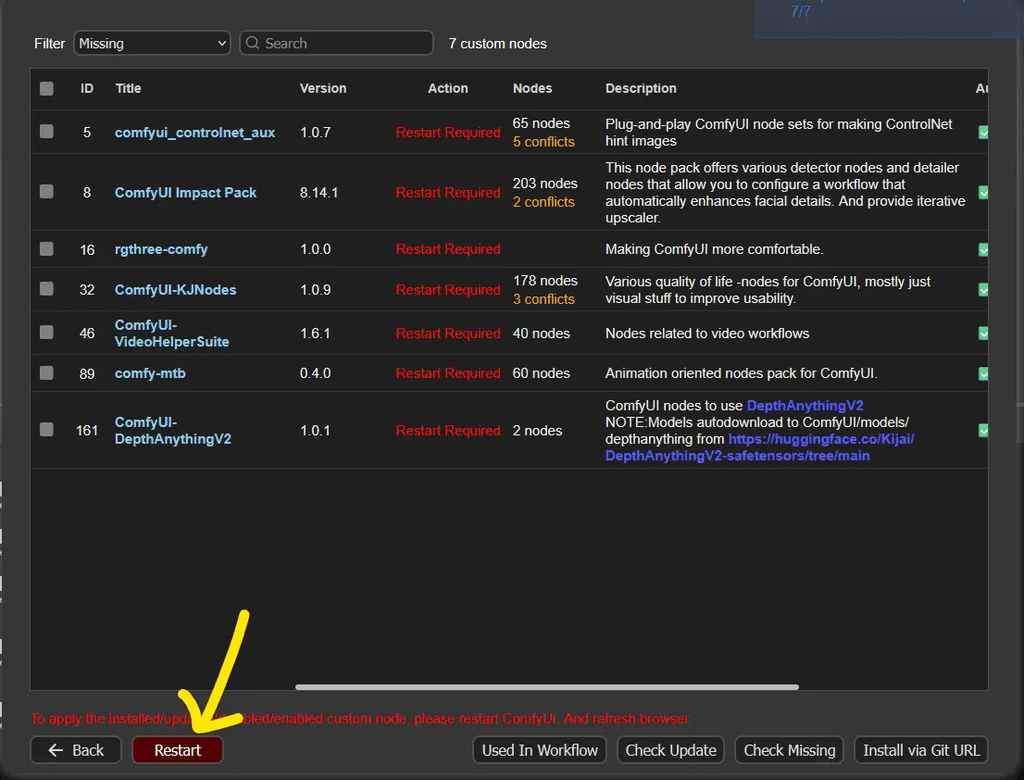This screenshot has width=1024, height=780.
Task: Toggle green auto-update check for comfy-mtb
Action: pyautogui.click(x=981, y=373)
